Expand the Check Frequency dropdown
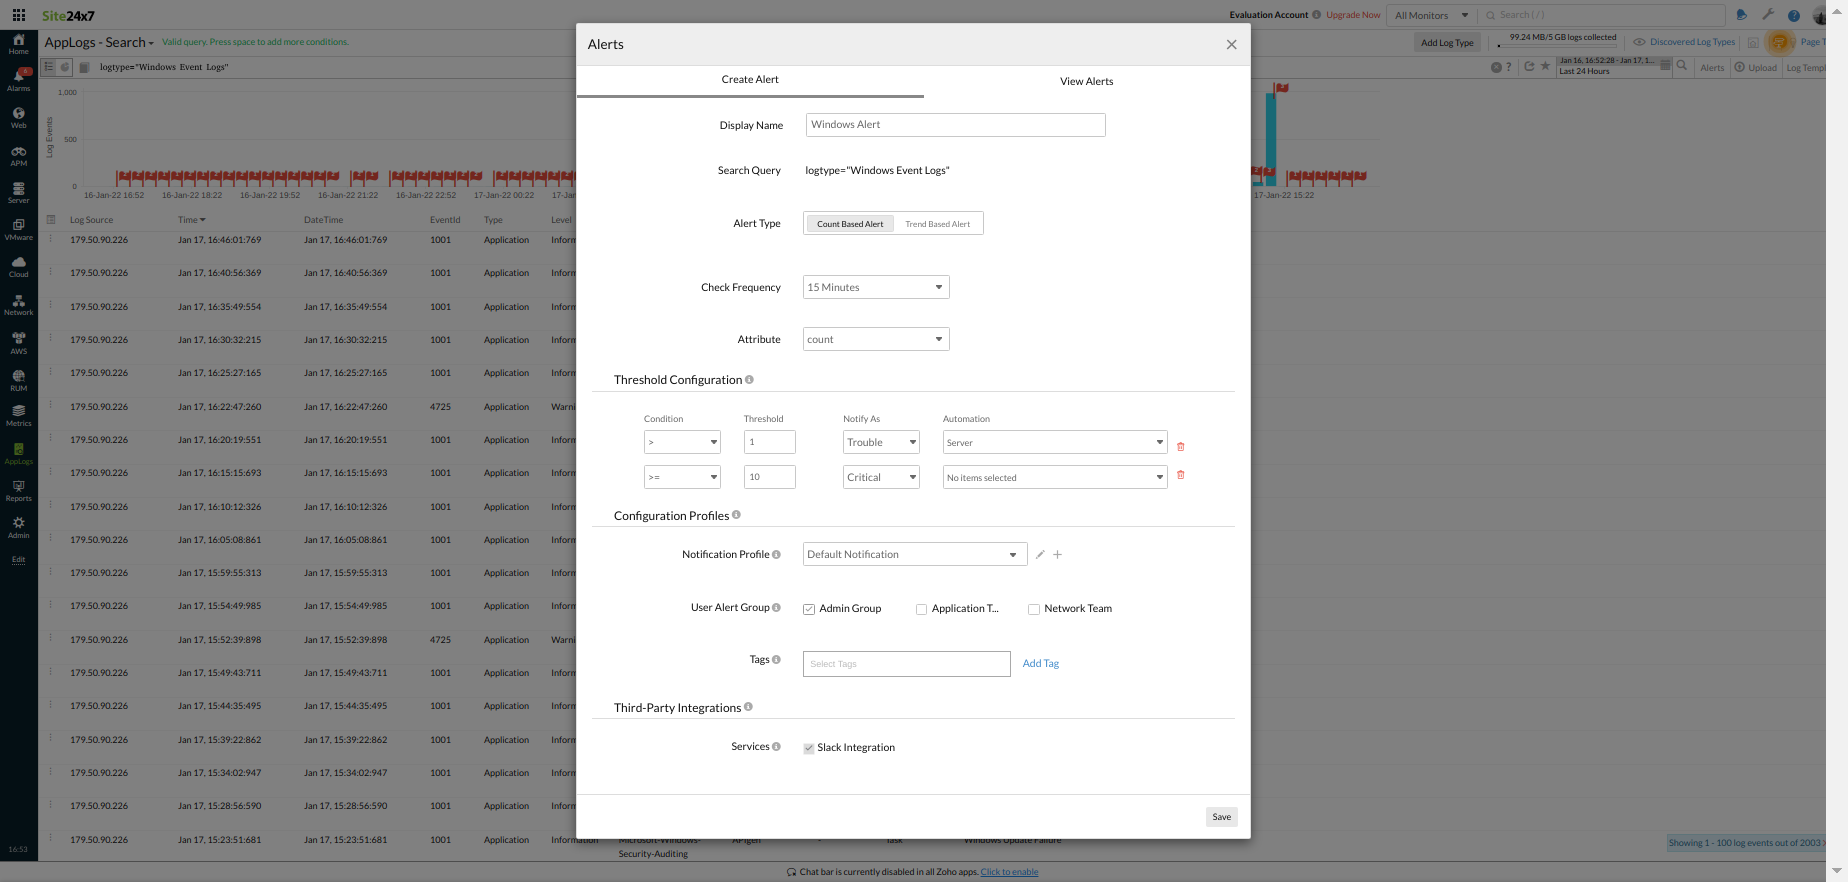This screenshot has width=1848, height=882. tap(876, 288)
